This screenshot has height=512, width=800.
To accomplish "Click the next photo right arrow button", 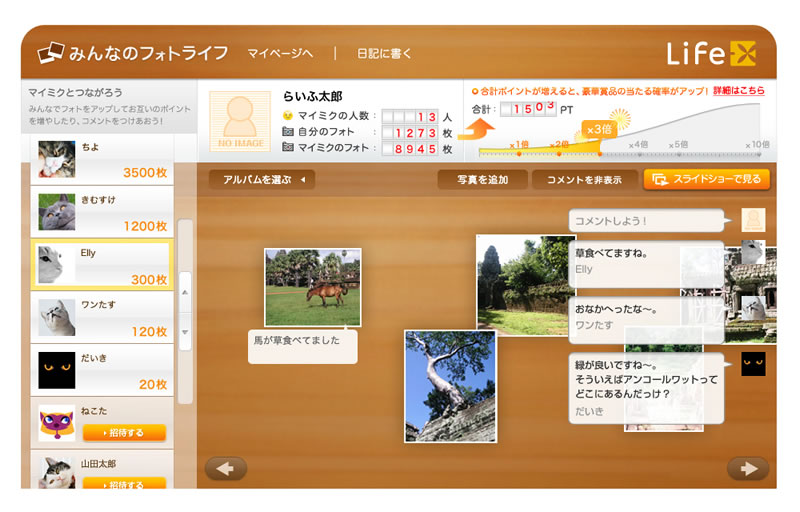I will coord(748,468).
